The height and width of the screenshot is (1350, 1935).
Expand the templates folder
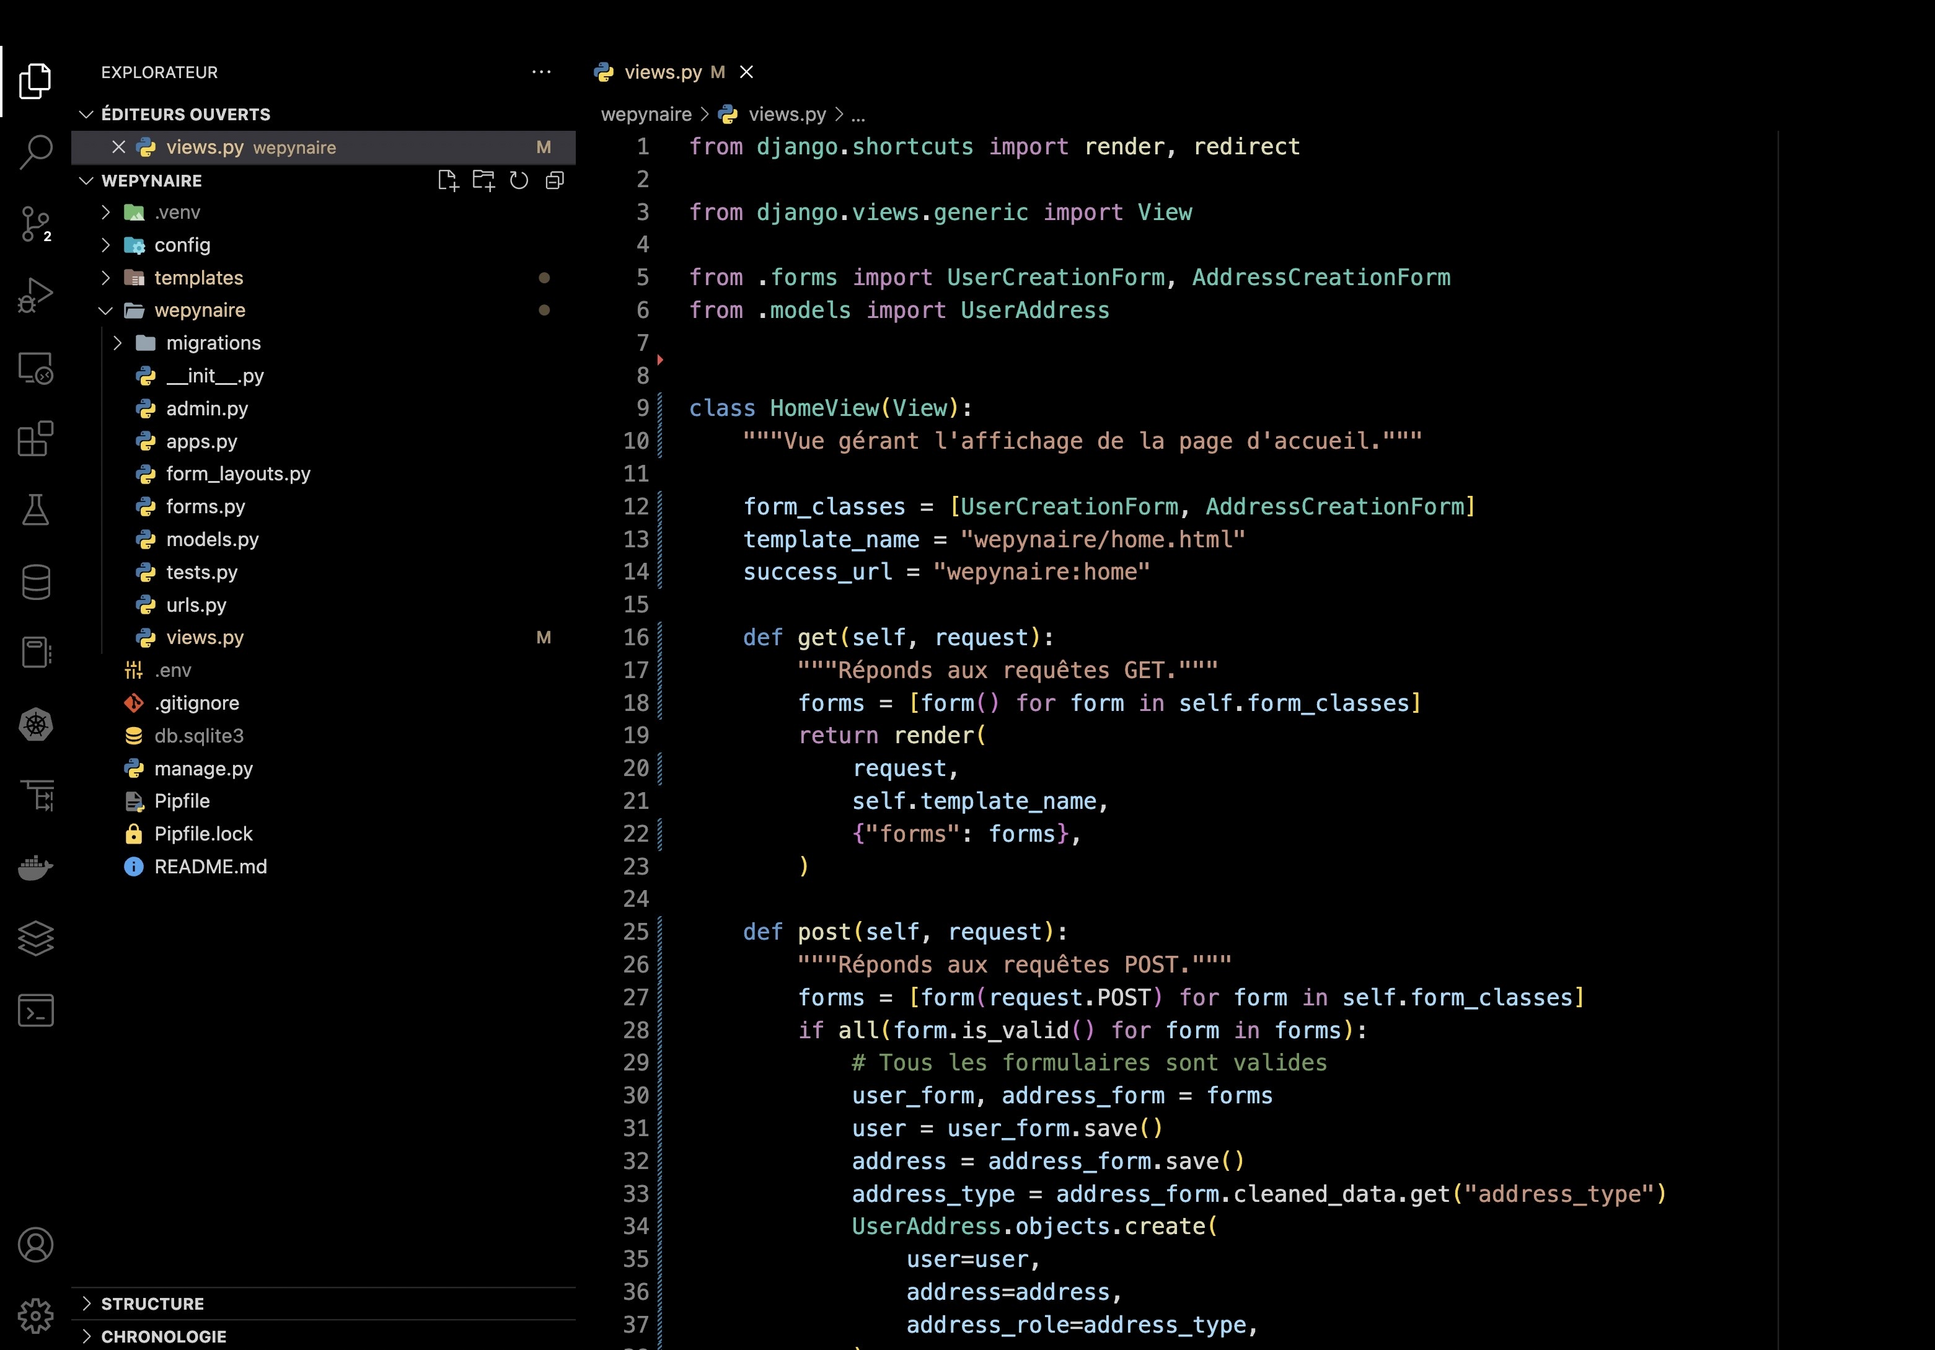198,278
